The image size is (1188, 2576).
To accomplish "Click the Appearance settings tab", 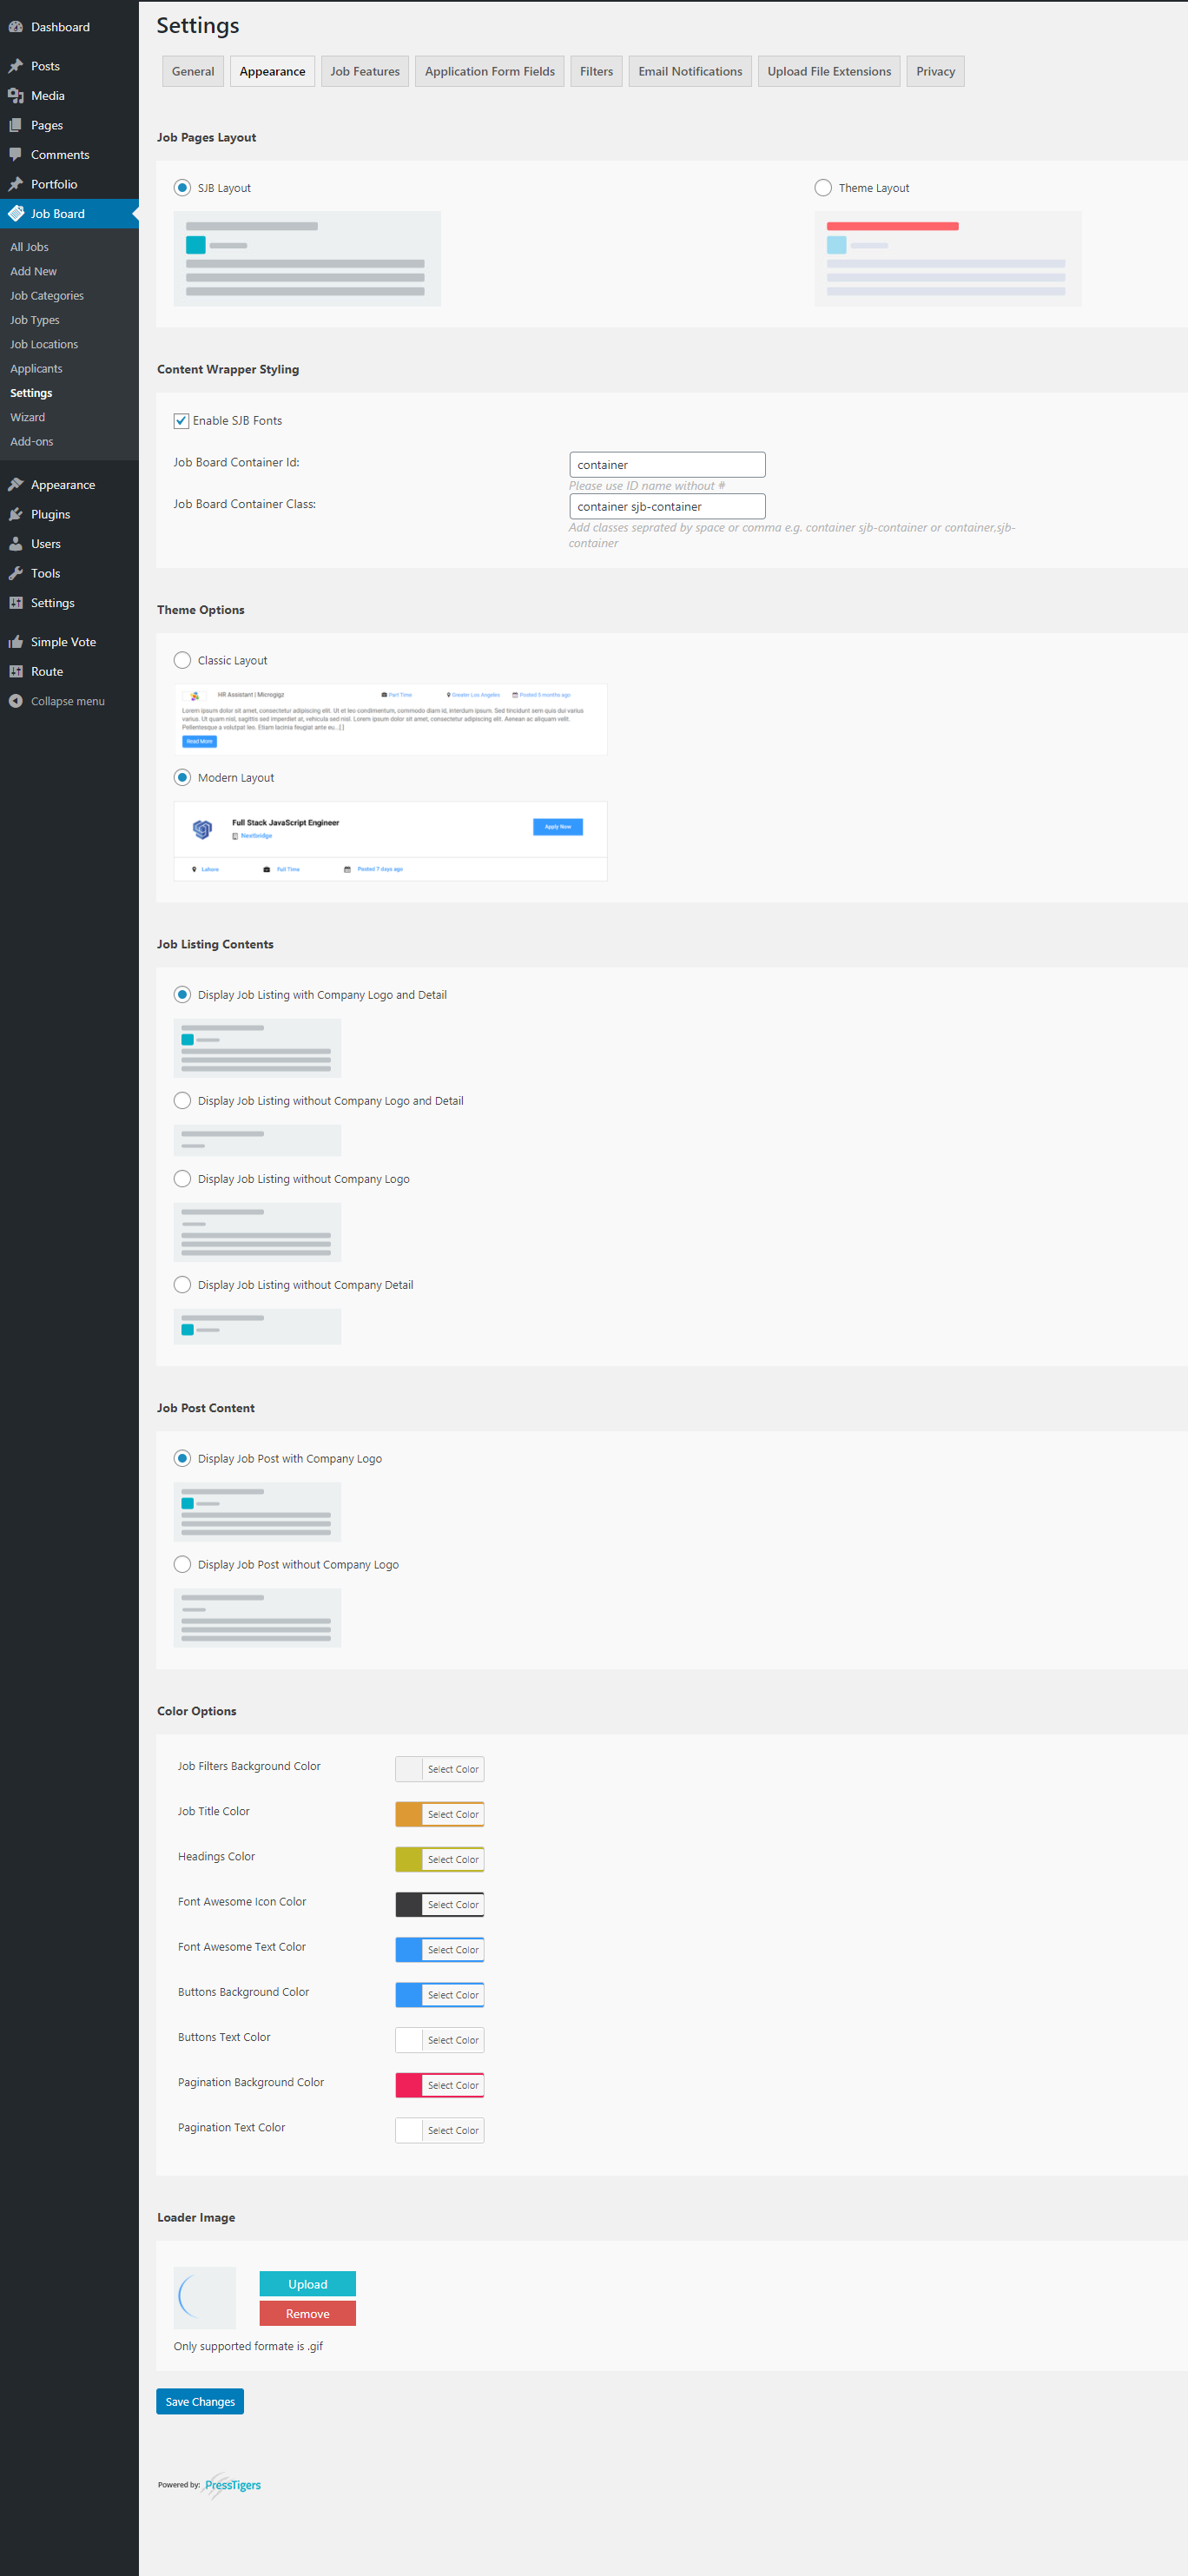I will point(272,71).
